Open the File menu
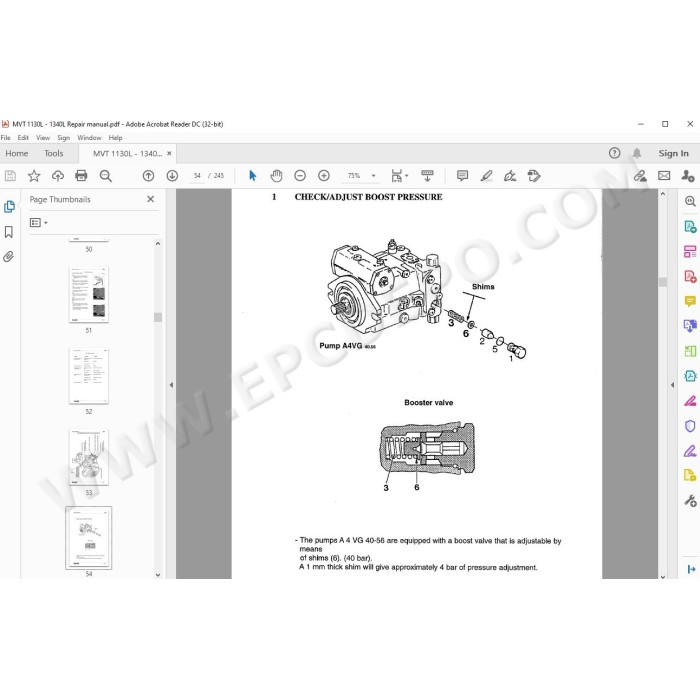Image resolution: width=700 pixels, height=700 pixels. click(5, 138)
